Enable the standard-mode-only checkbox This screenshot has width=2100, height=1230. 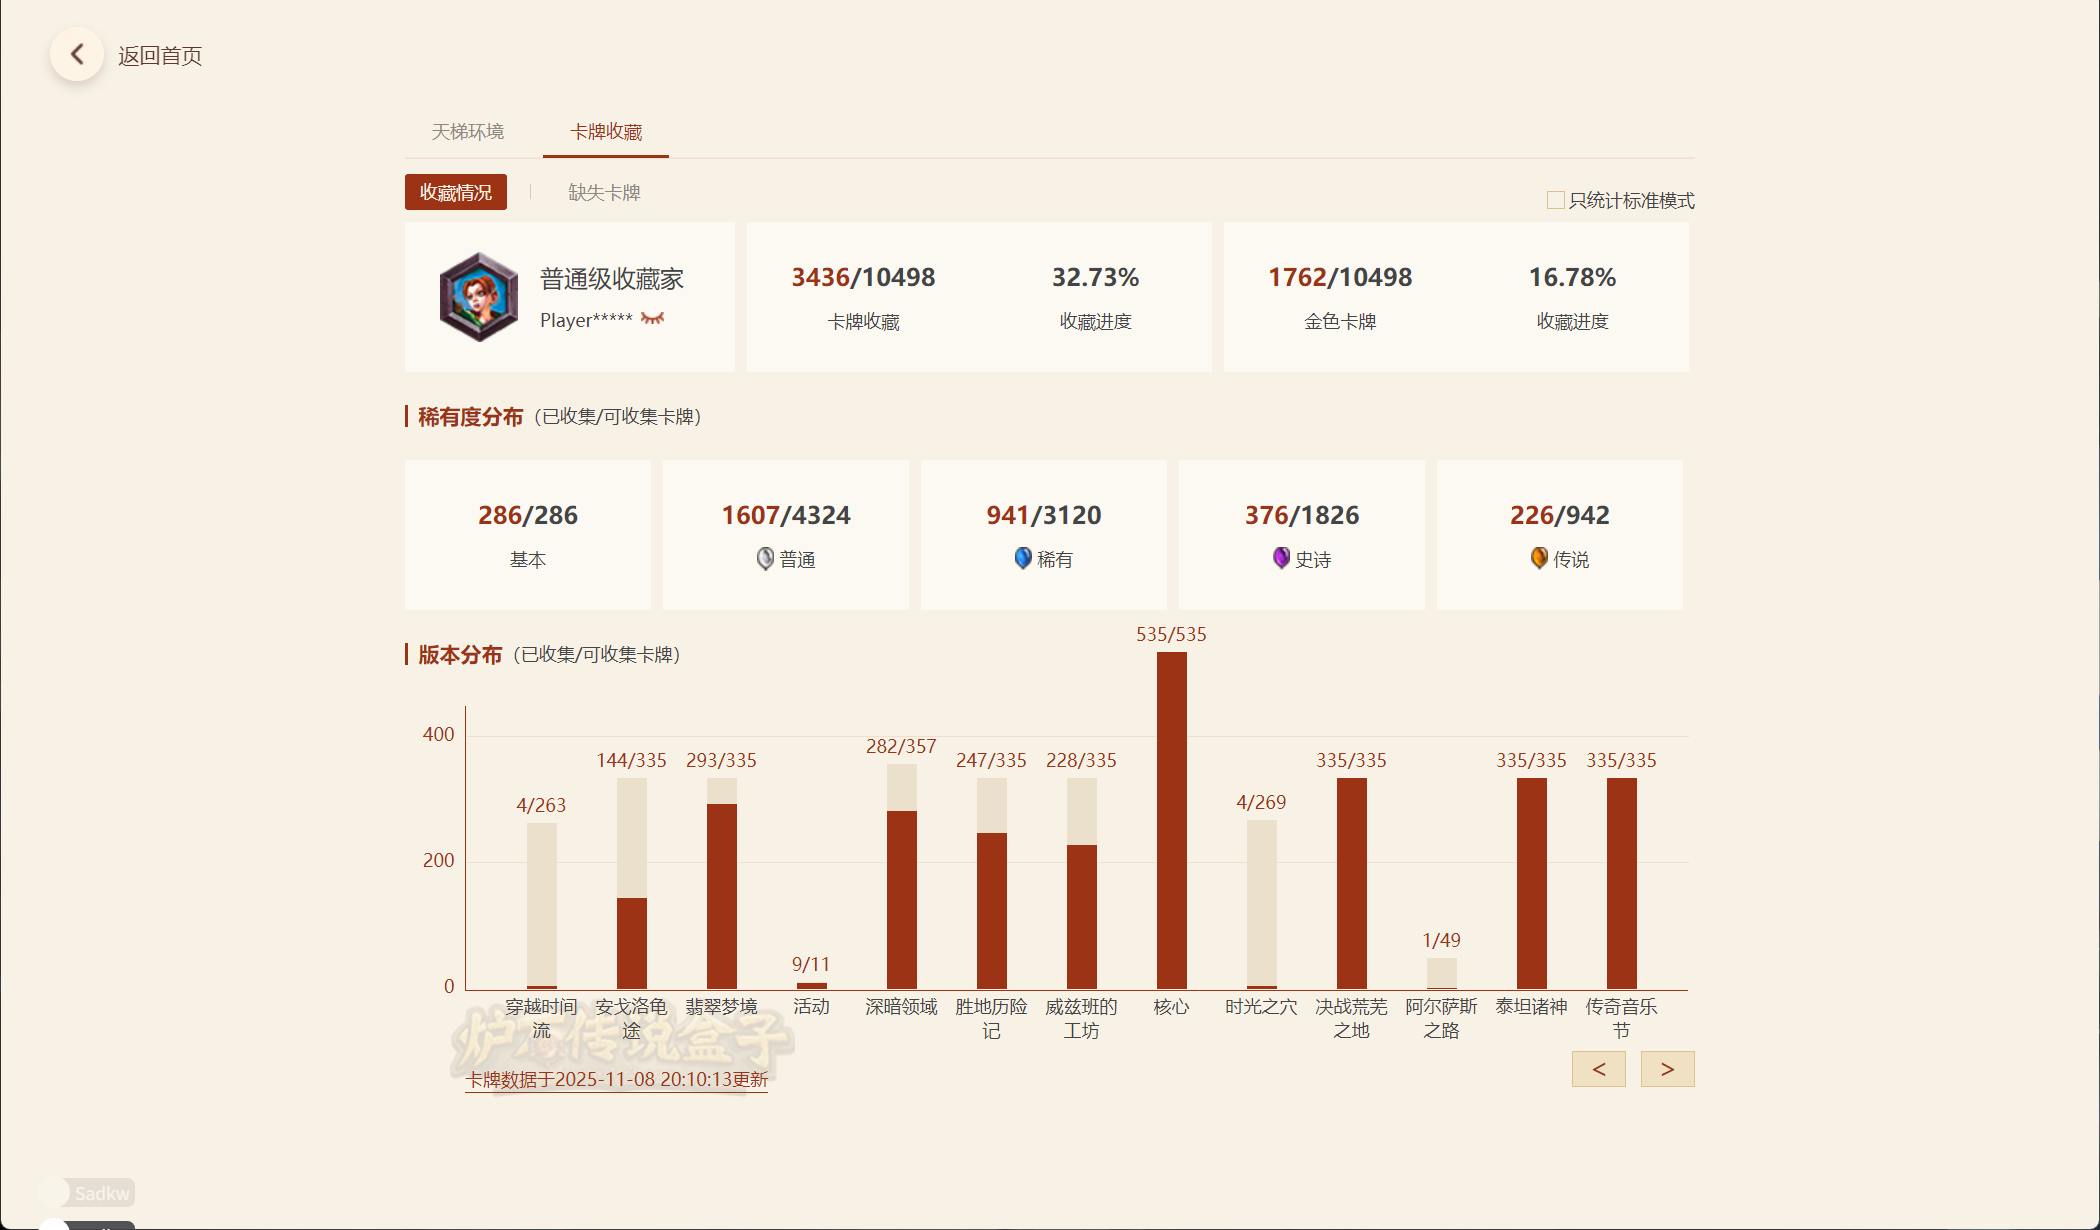click(x=1555, y=200)
